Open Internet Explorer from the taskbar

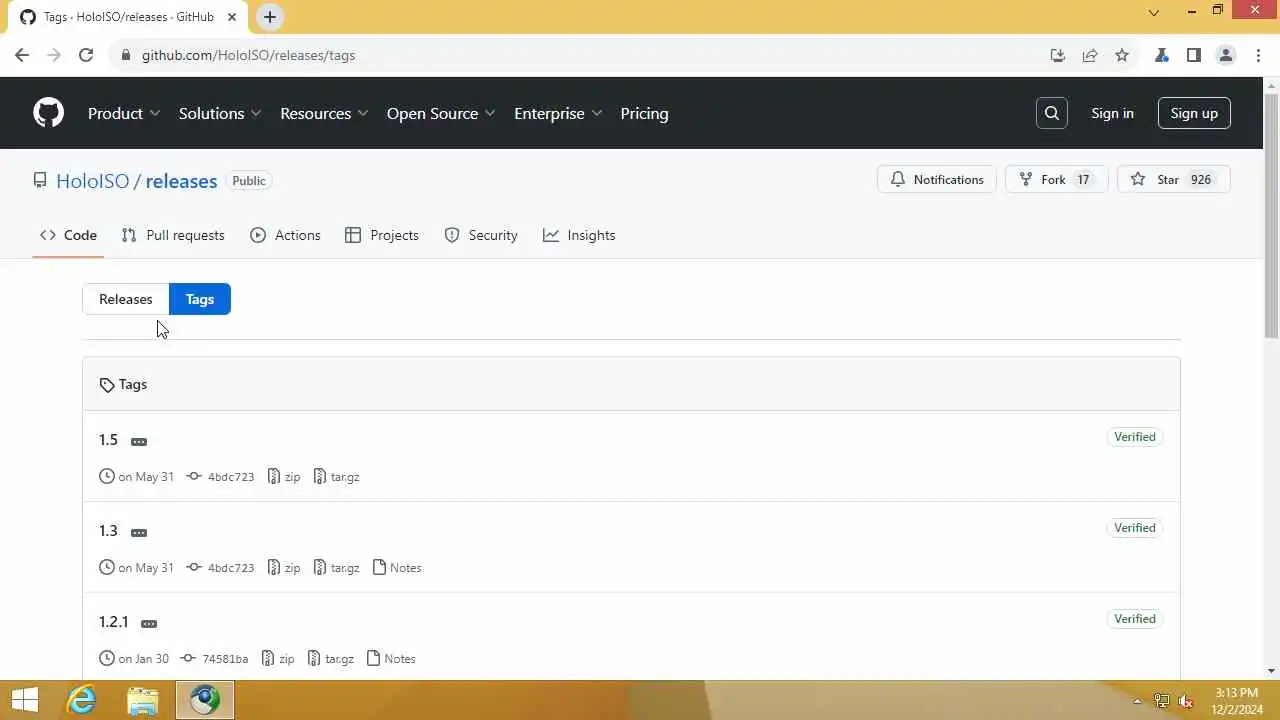(81, 700)
